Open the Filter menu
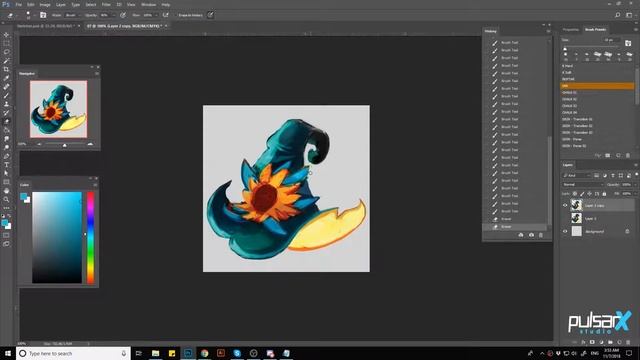This screenshot has height=360, width=640. pos(106,4)
